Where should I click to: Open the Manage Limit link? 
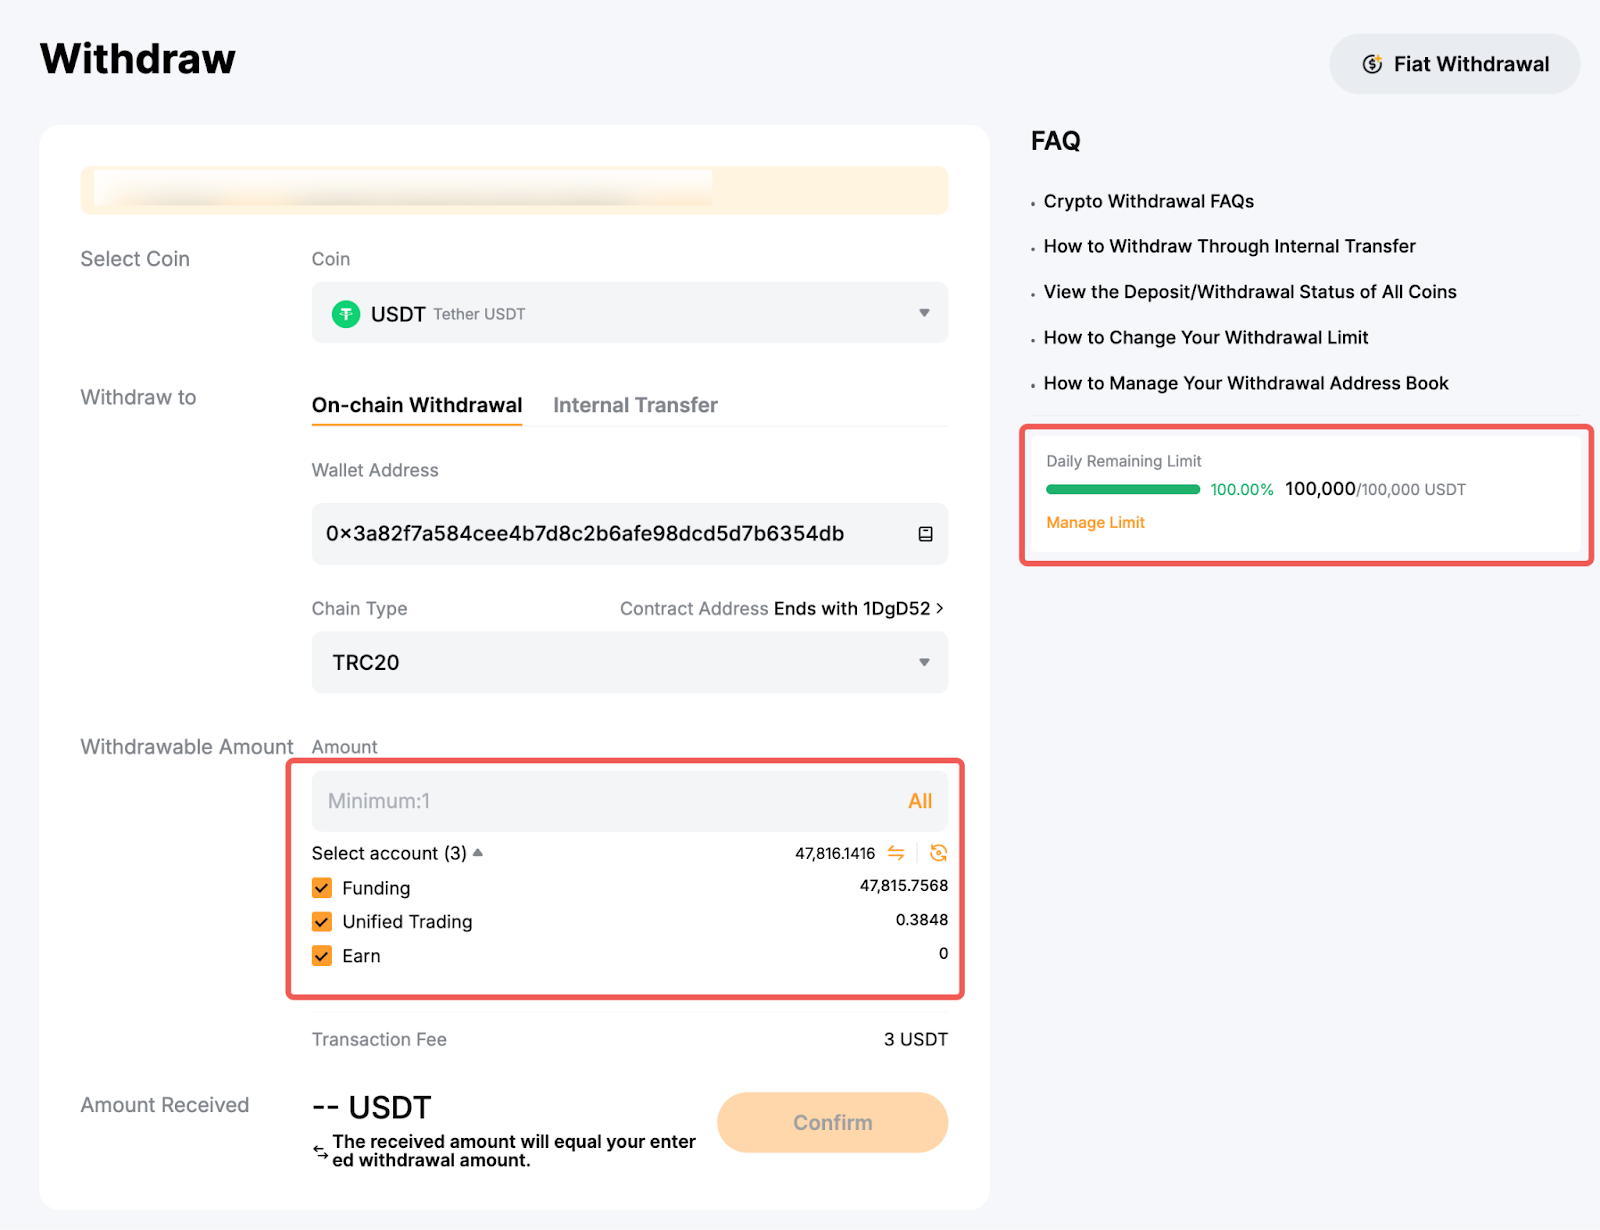[x=1095, y=522]
